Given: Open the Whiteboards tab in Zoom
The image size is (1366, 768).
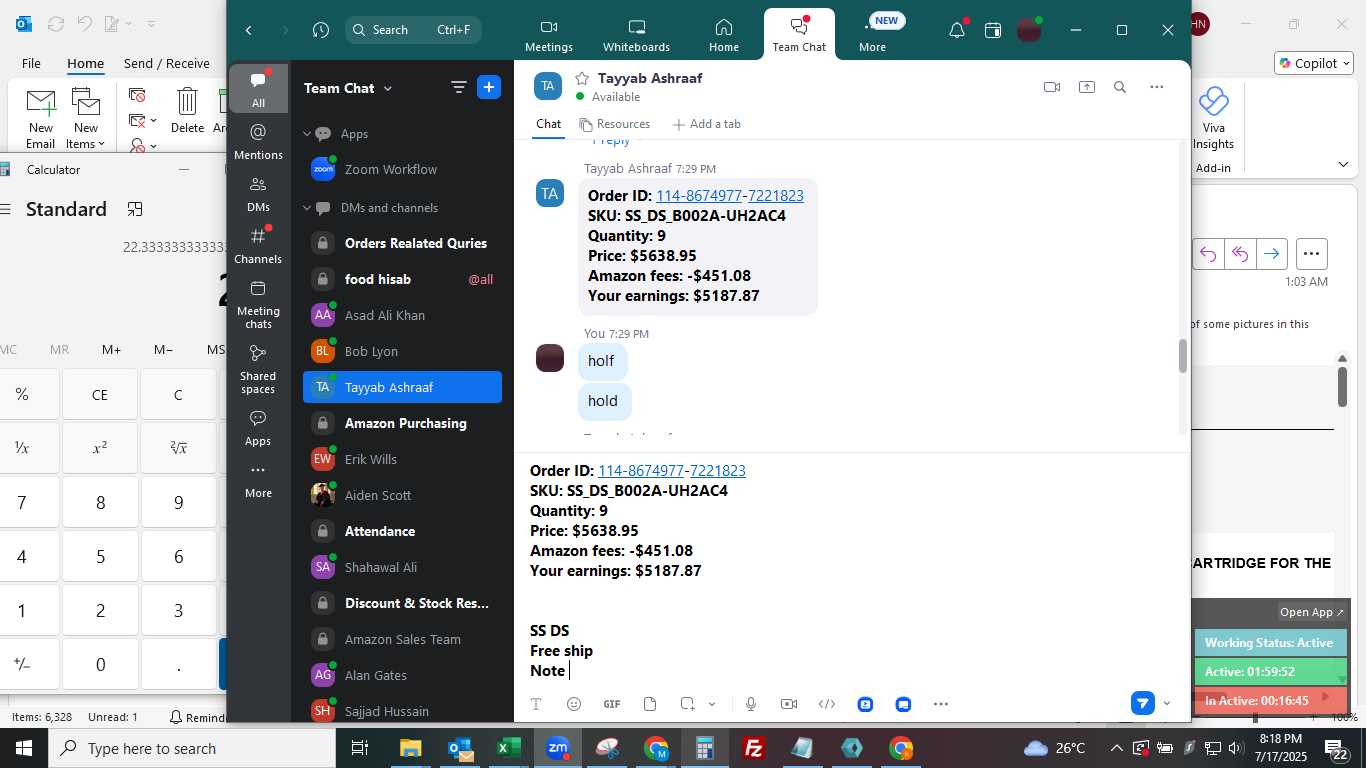Looking at the screenshot, I should click(637, 36).
